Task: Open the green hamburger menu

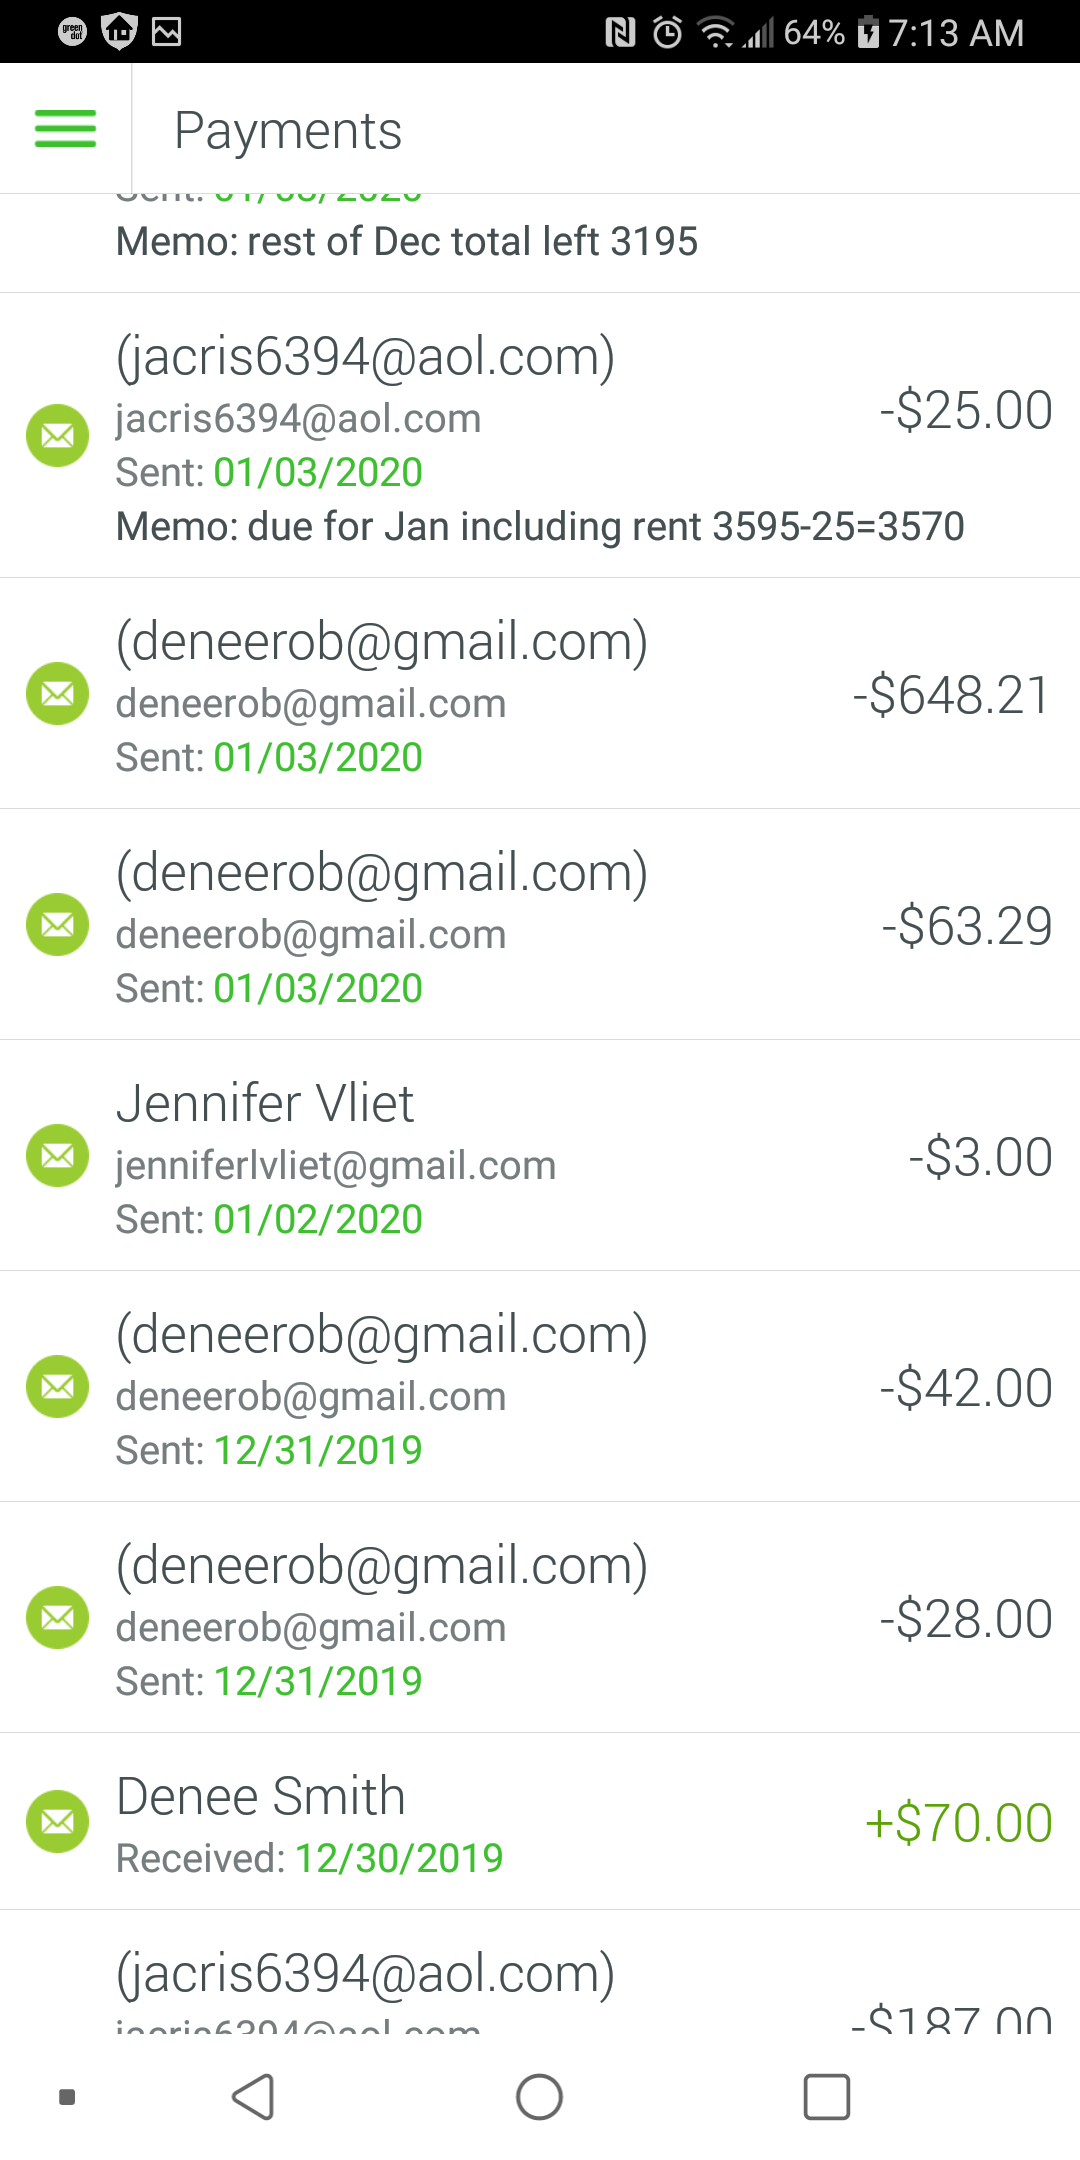Action: pos(65,129)
